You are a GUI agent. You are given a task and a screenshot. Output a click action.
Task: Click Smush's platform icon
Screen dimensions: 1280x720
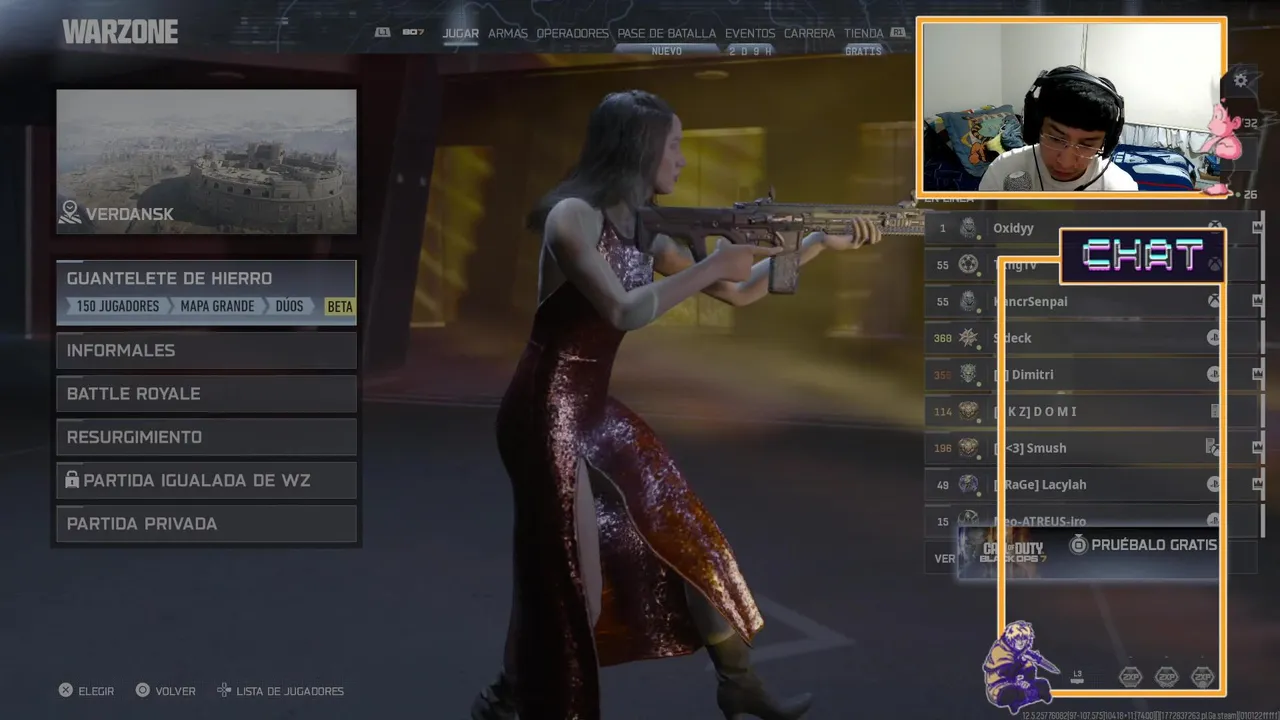tap(1214, 448)
